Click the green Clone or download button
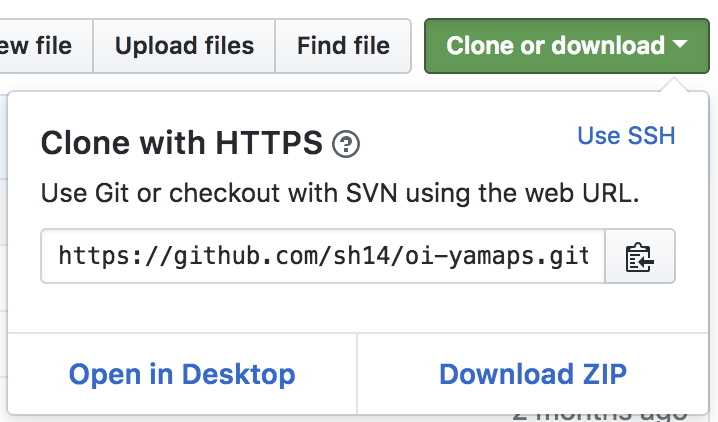This screenshot has width=718, height=422. coord(567,46)
